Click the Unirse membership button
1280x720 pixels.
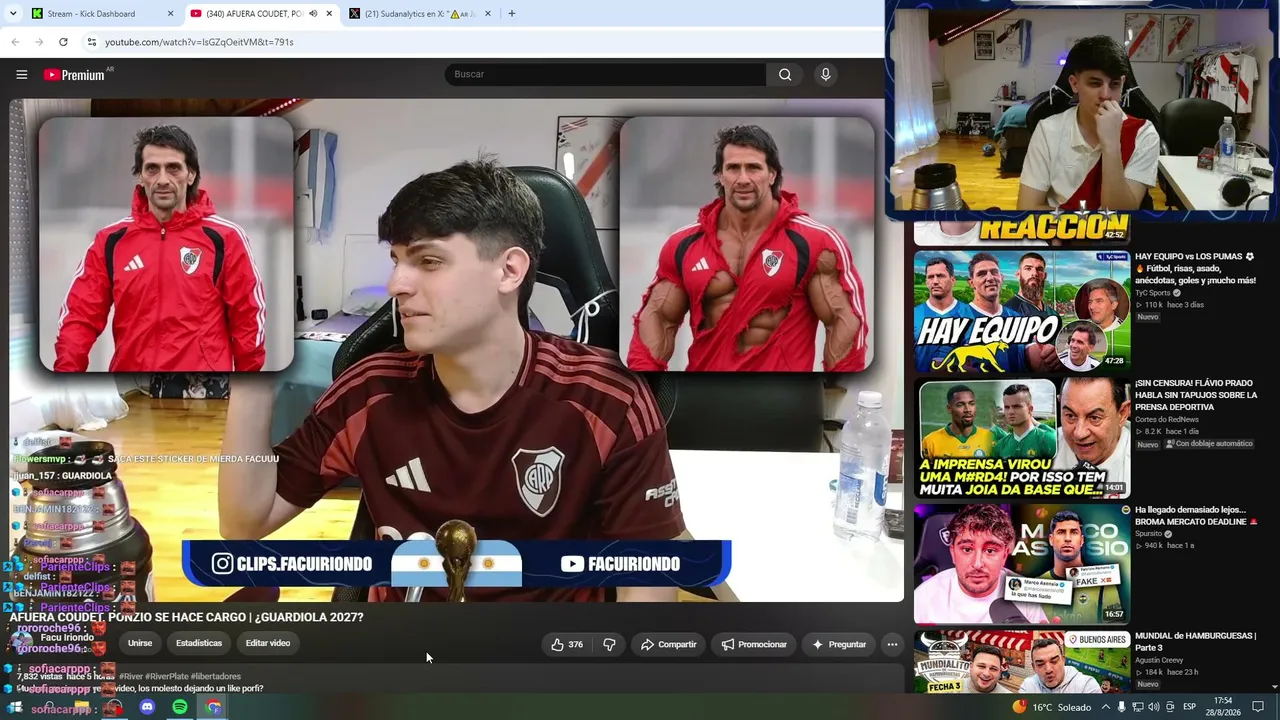click(140, 643)
